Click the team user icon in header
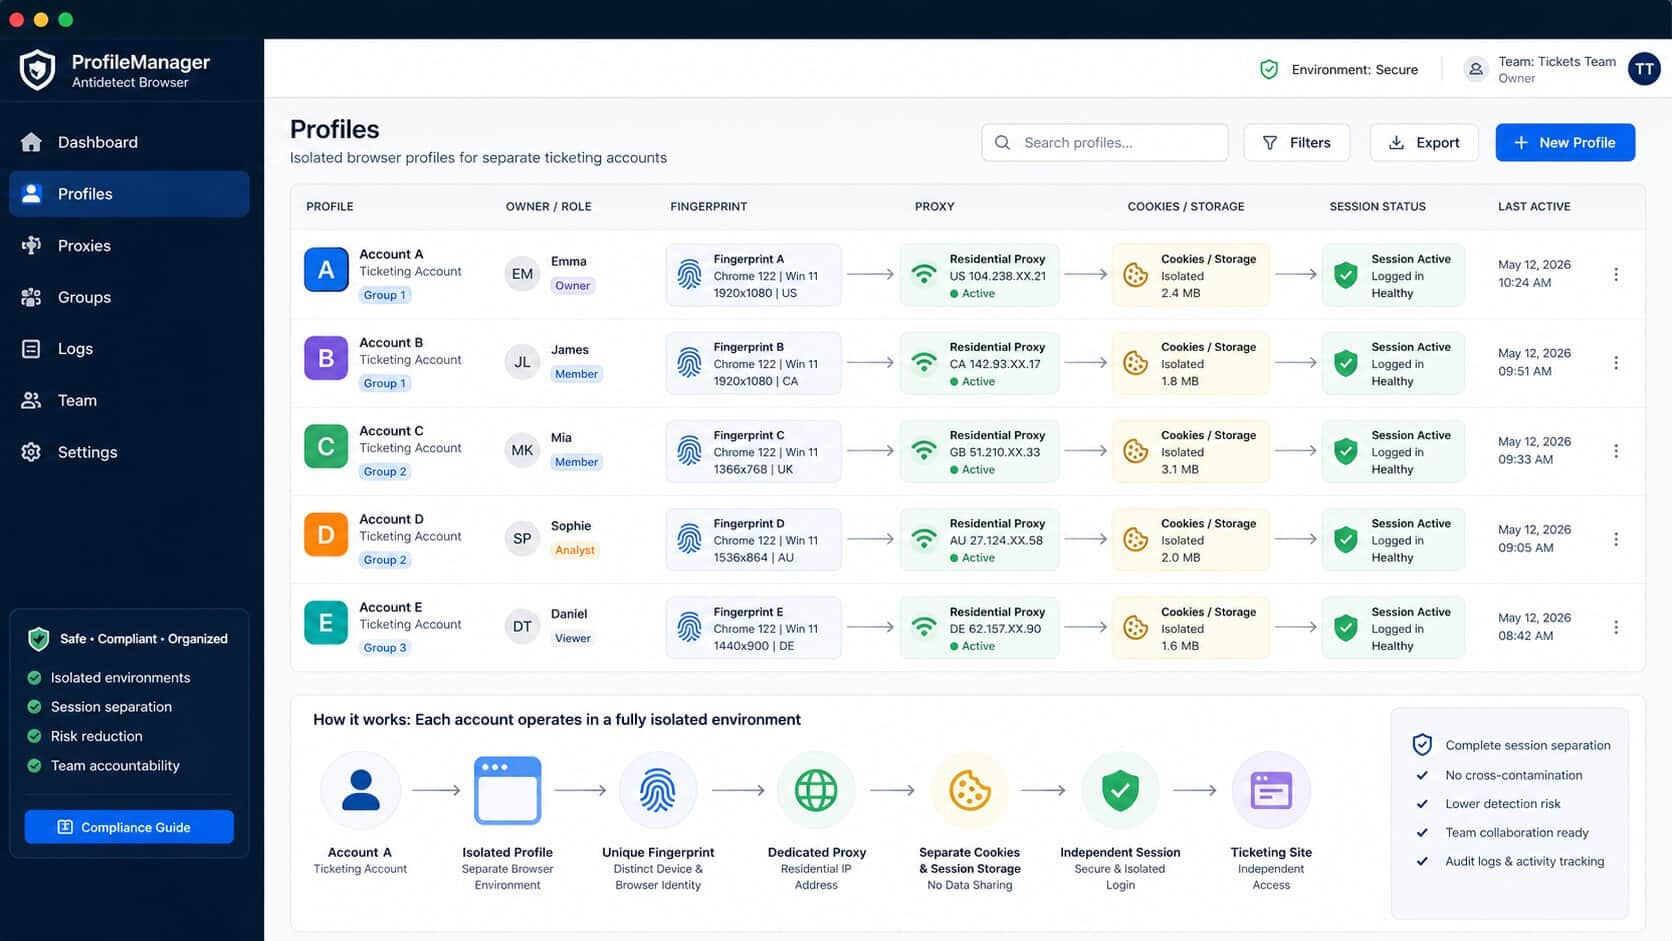Image resolution: width=1672 pixels, height=941 pixels. coord(1475,69)
